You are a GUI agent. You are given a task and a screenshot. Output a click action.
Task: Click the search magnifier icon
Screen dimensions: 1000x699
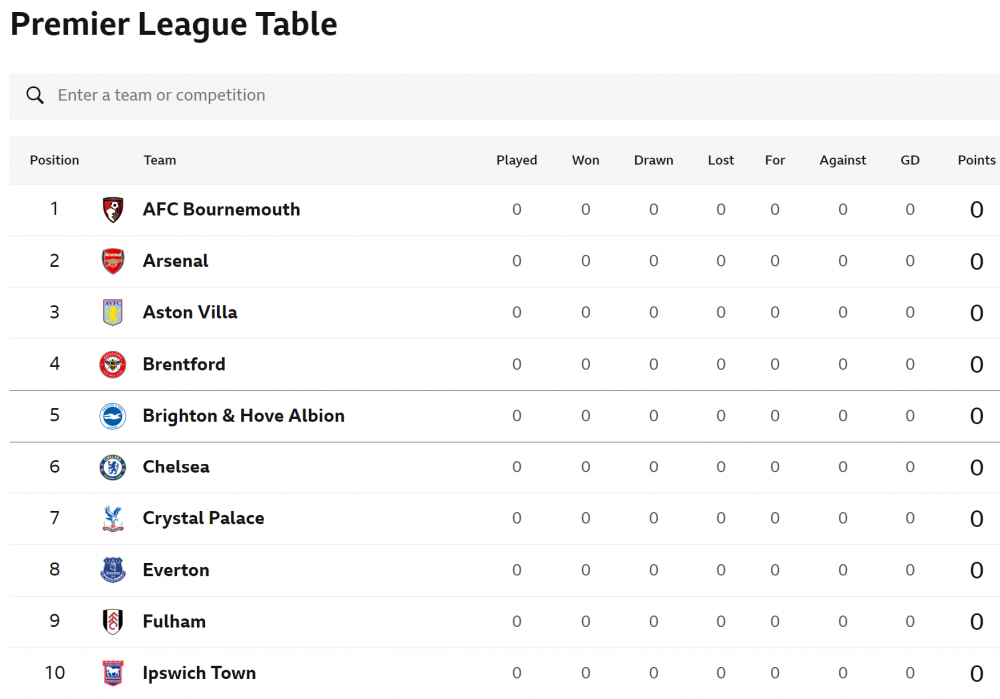coord(35,96)
